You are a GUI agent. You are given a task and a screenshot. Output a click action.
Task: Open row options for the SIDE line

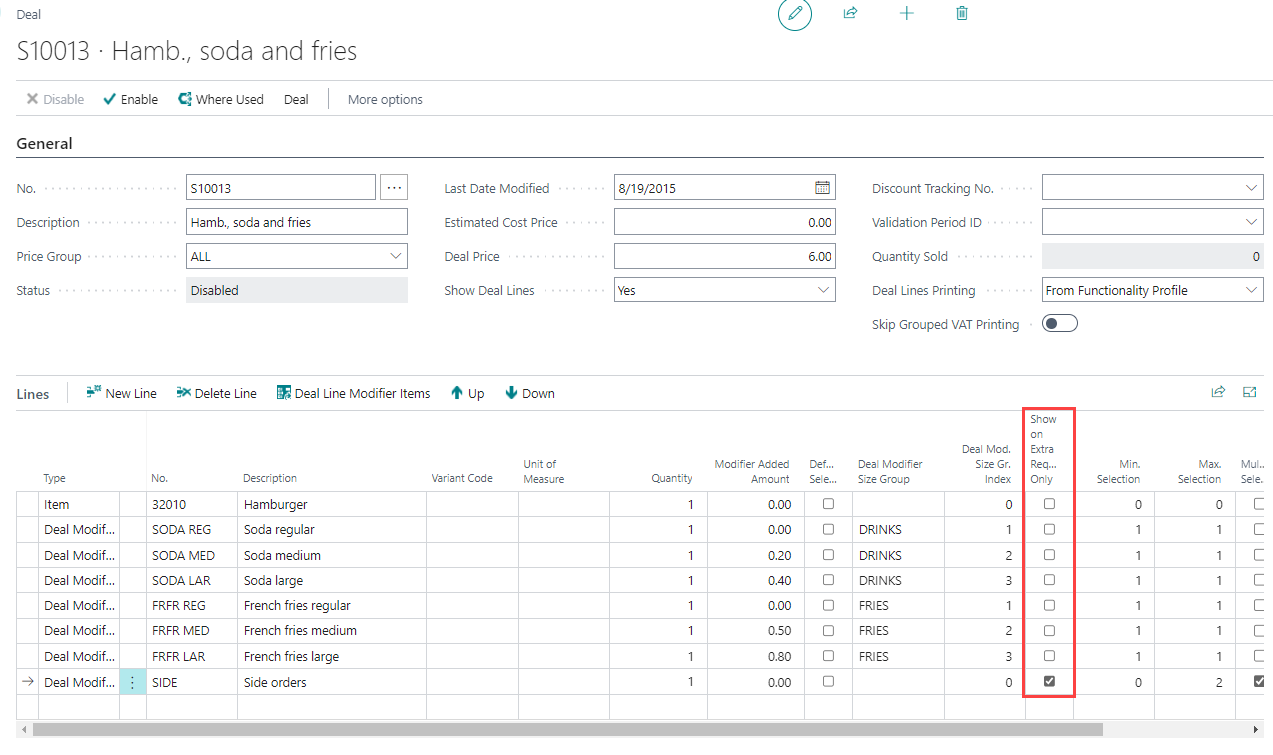click(132, 682)
